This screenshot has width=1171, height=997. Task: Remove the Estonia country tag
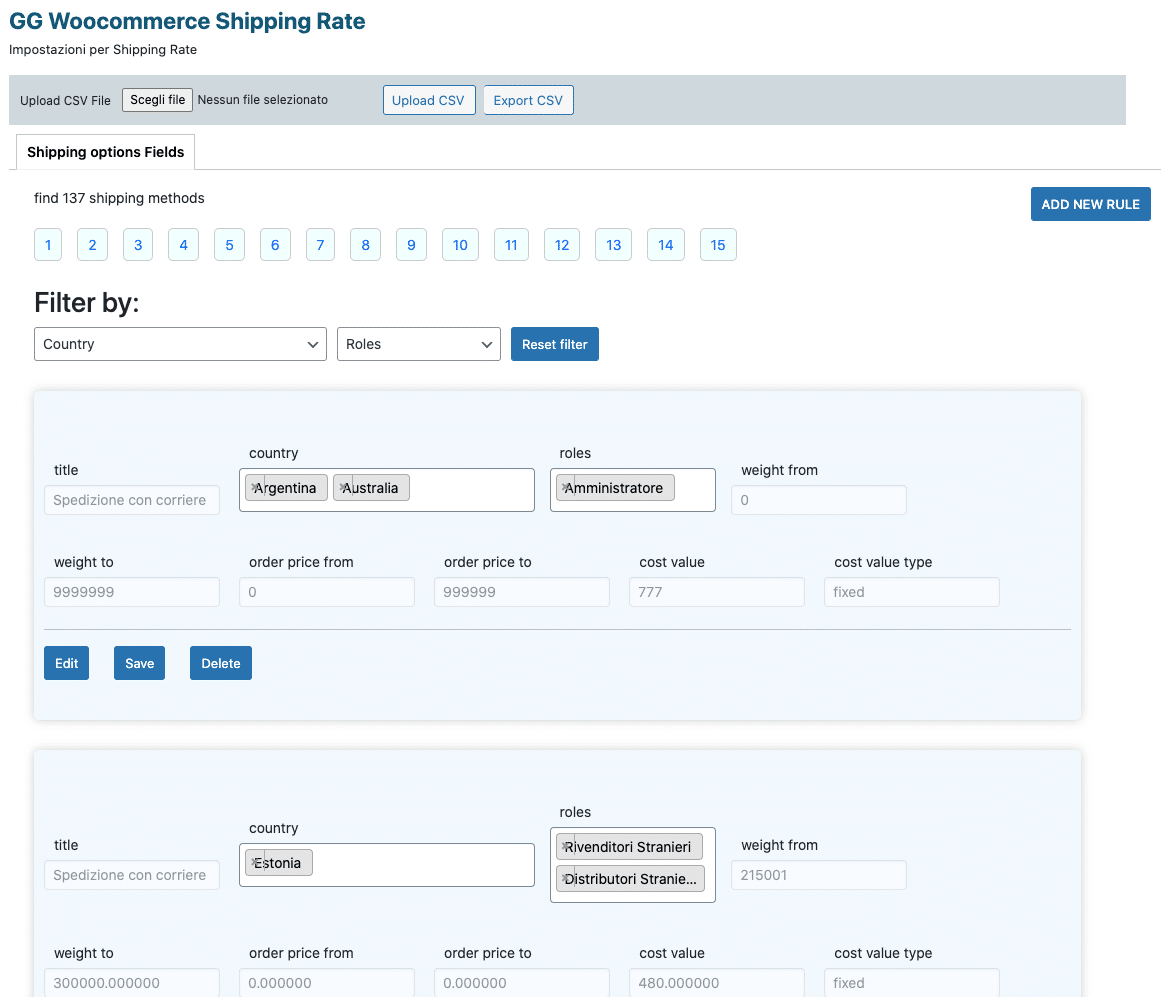tap(254, 862)
